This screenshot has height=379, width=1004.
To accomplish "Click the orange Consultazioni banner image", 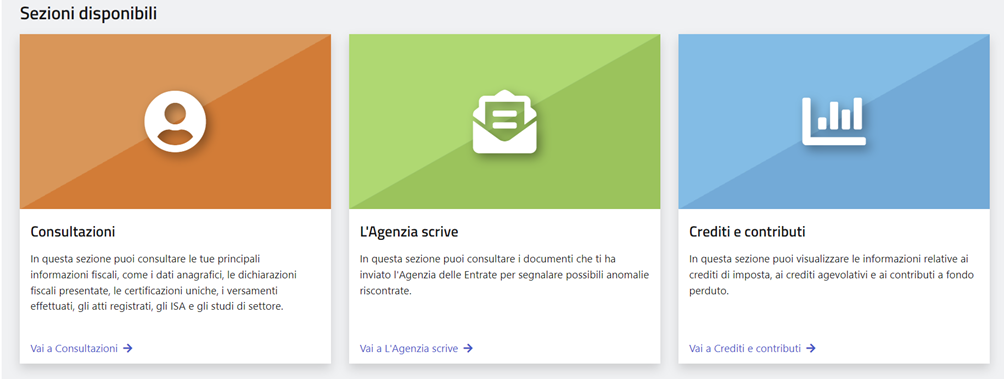I will coord(175,121).
